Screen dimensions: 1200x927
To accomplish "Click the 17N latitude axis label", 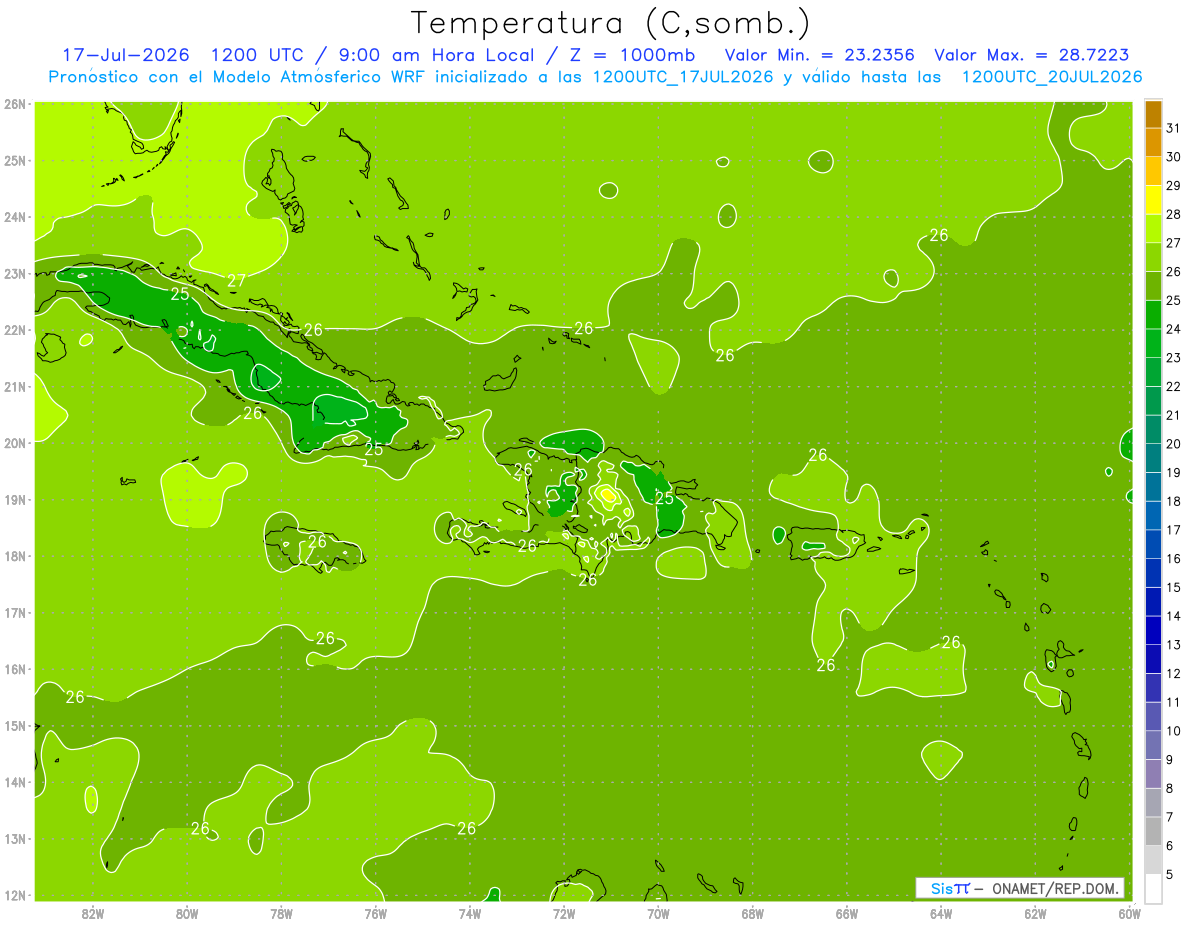I will 15,613.
